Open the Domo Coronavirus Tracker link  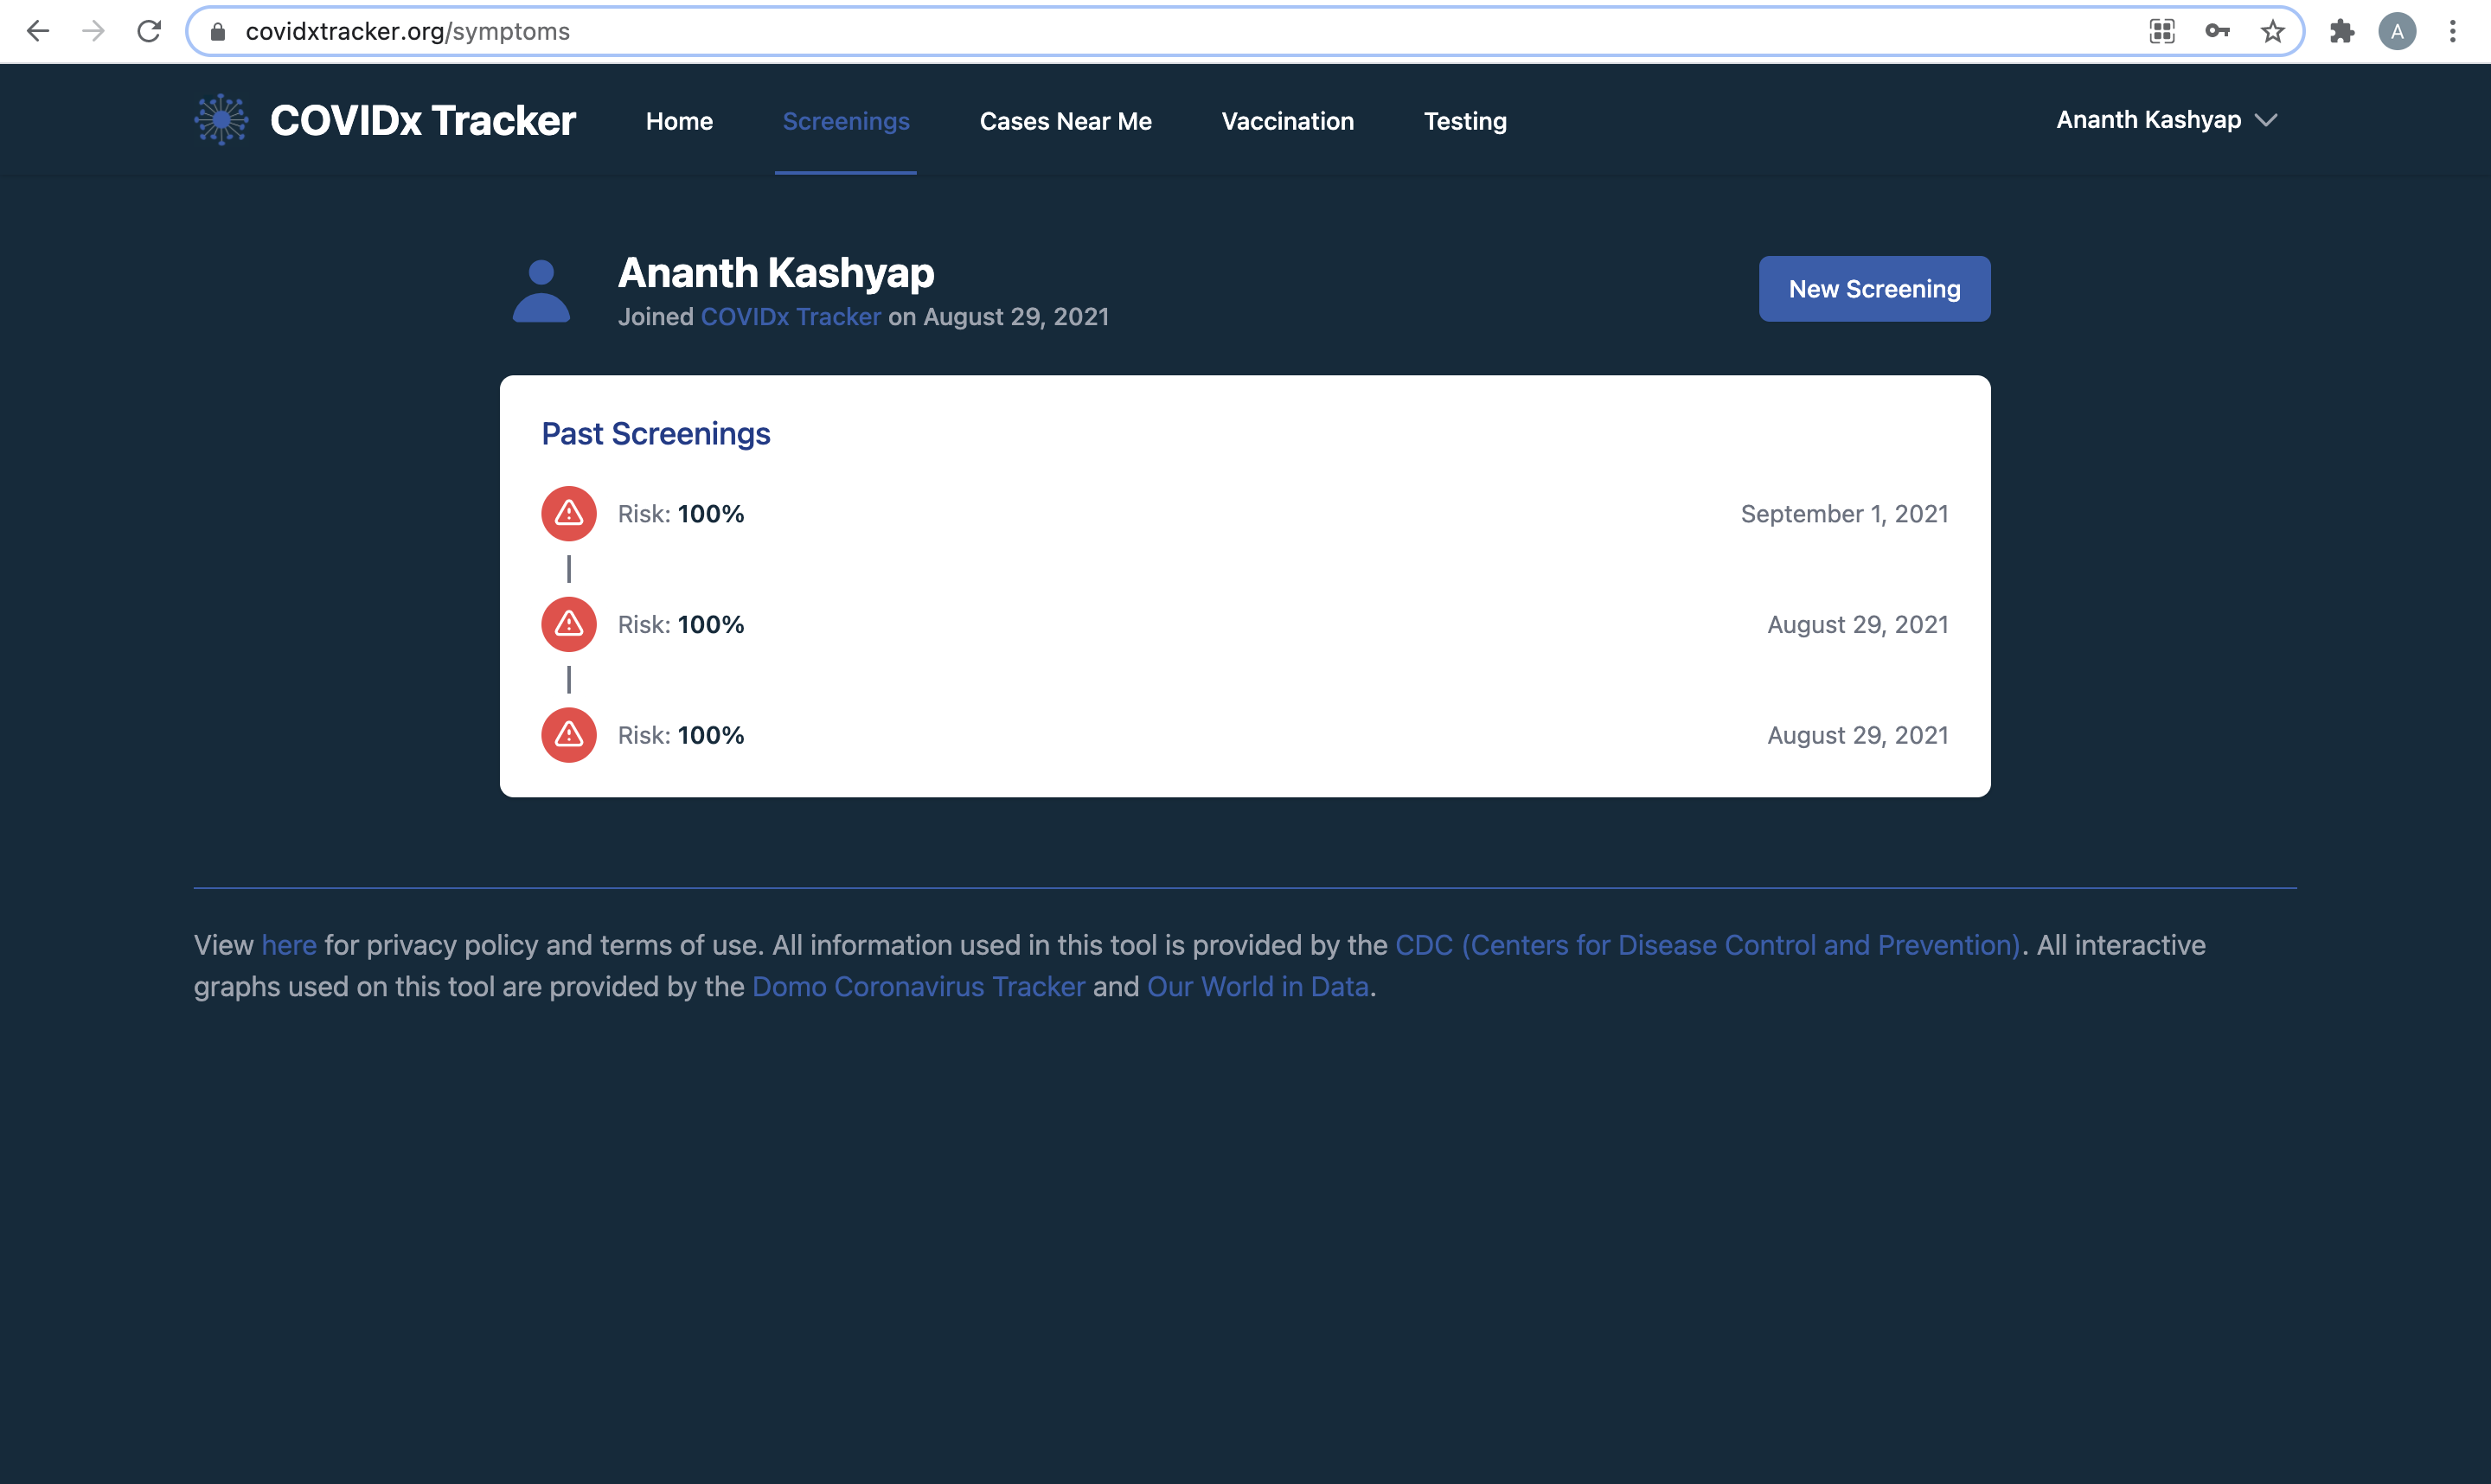pyautogui.click(x=917, y=987)
